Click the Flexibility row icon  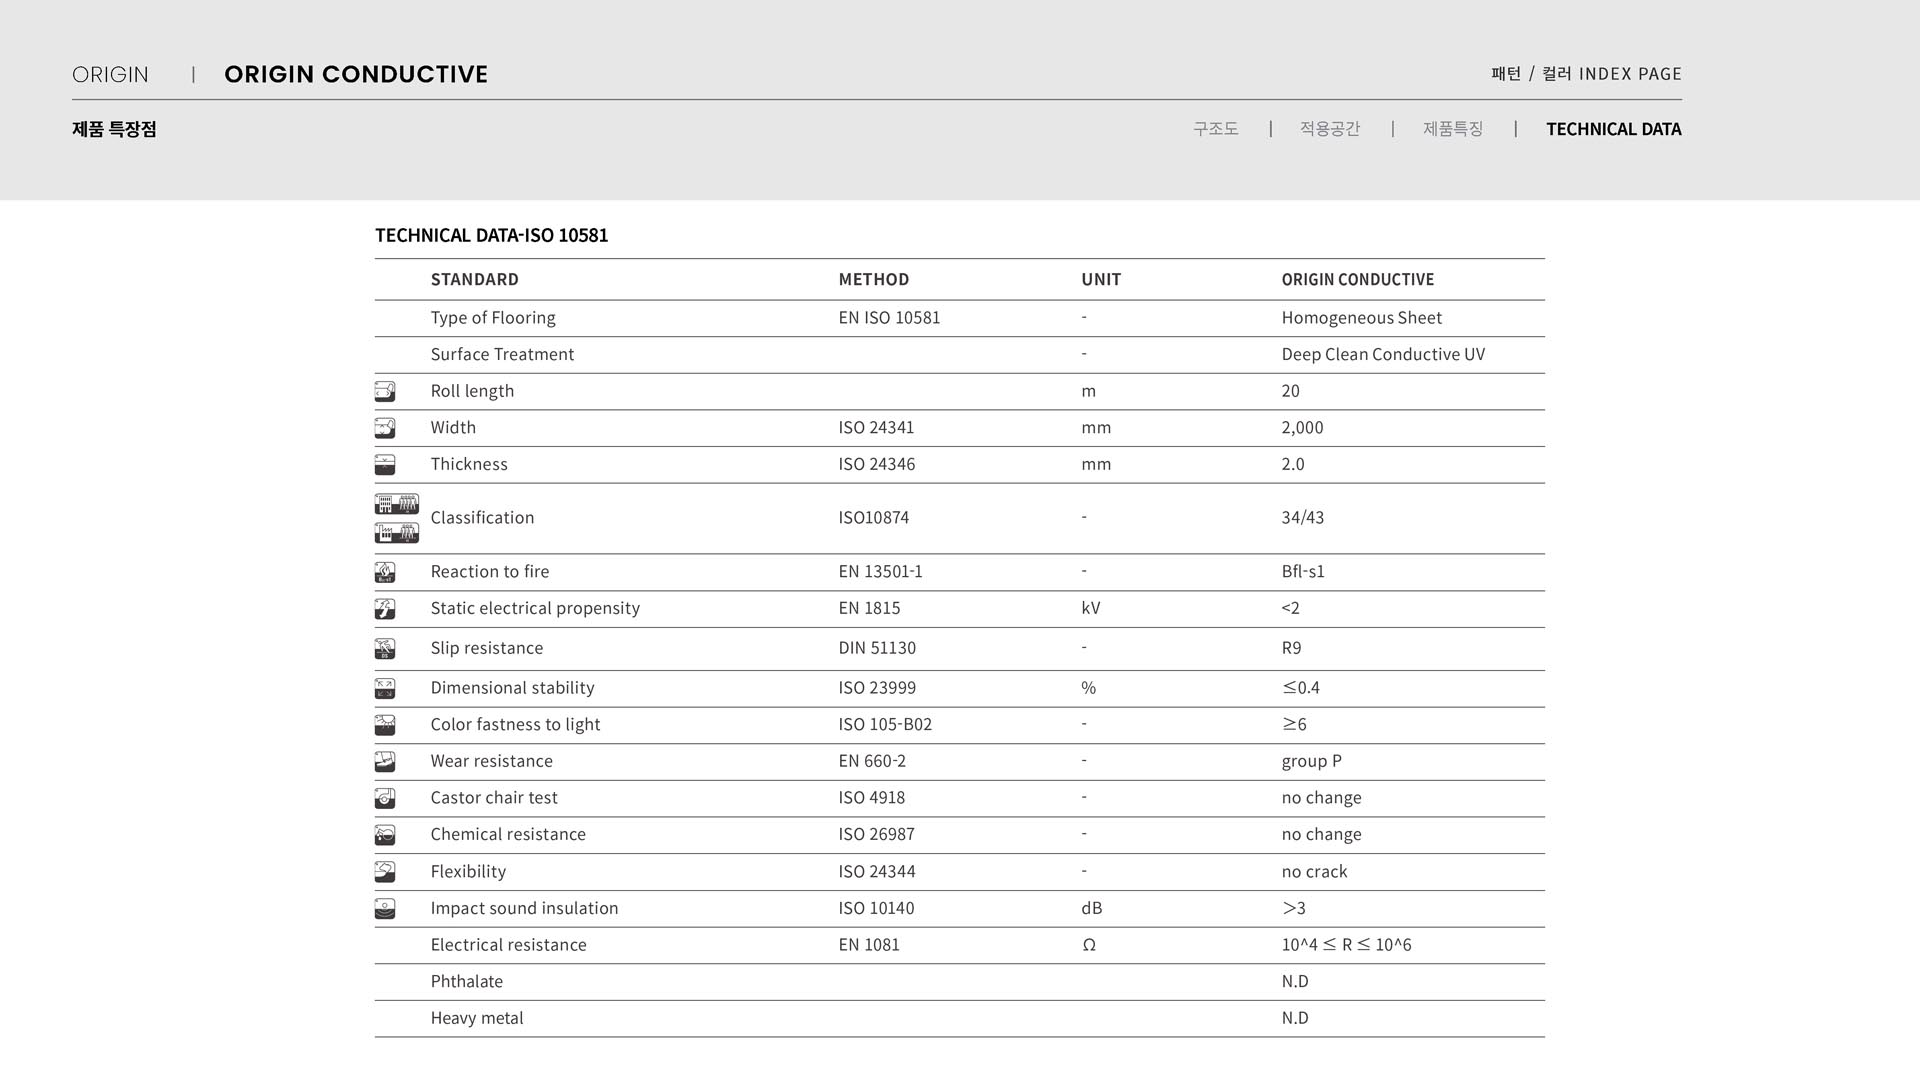pos(385,872)
